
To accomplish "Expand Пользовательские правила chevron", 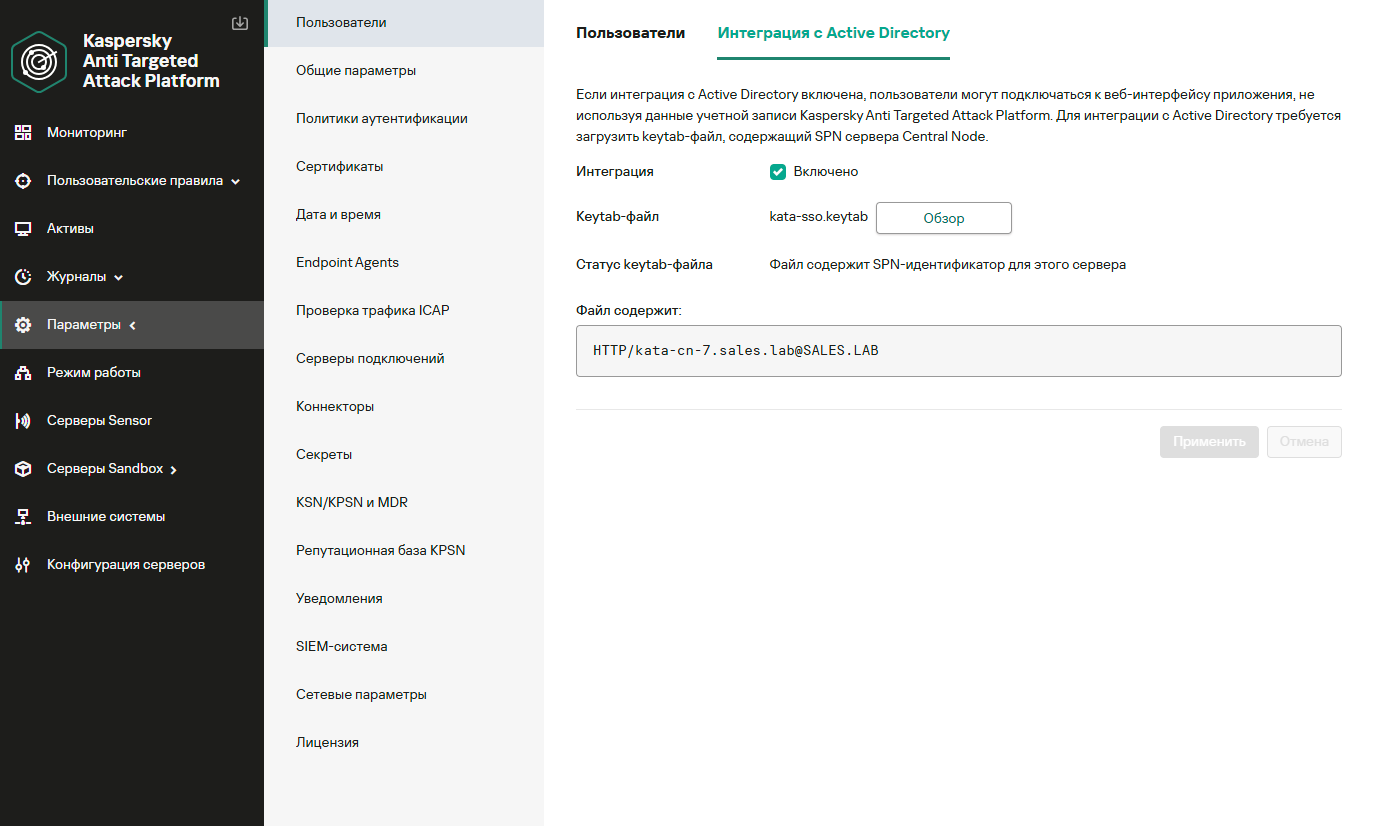I will pyautogui.click(x=236, y=182).
